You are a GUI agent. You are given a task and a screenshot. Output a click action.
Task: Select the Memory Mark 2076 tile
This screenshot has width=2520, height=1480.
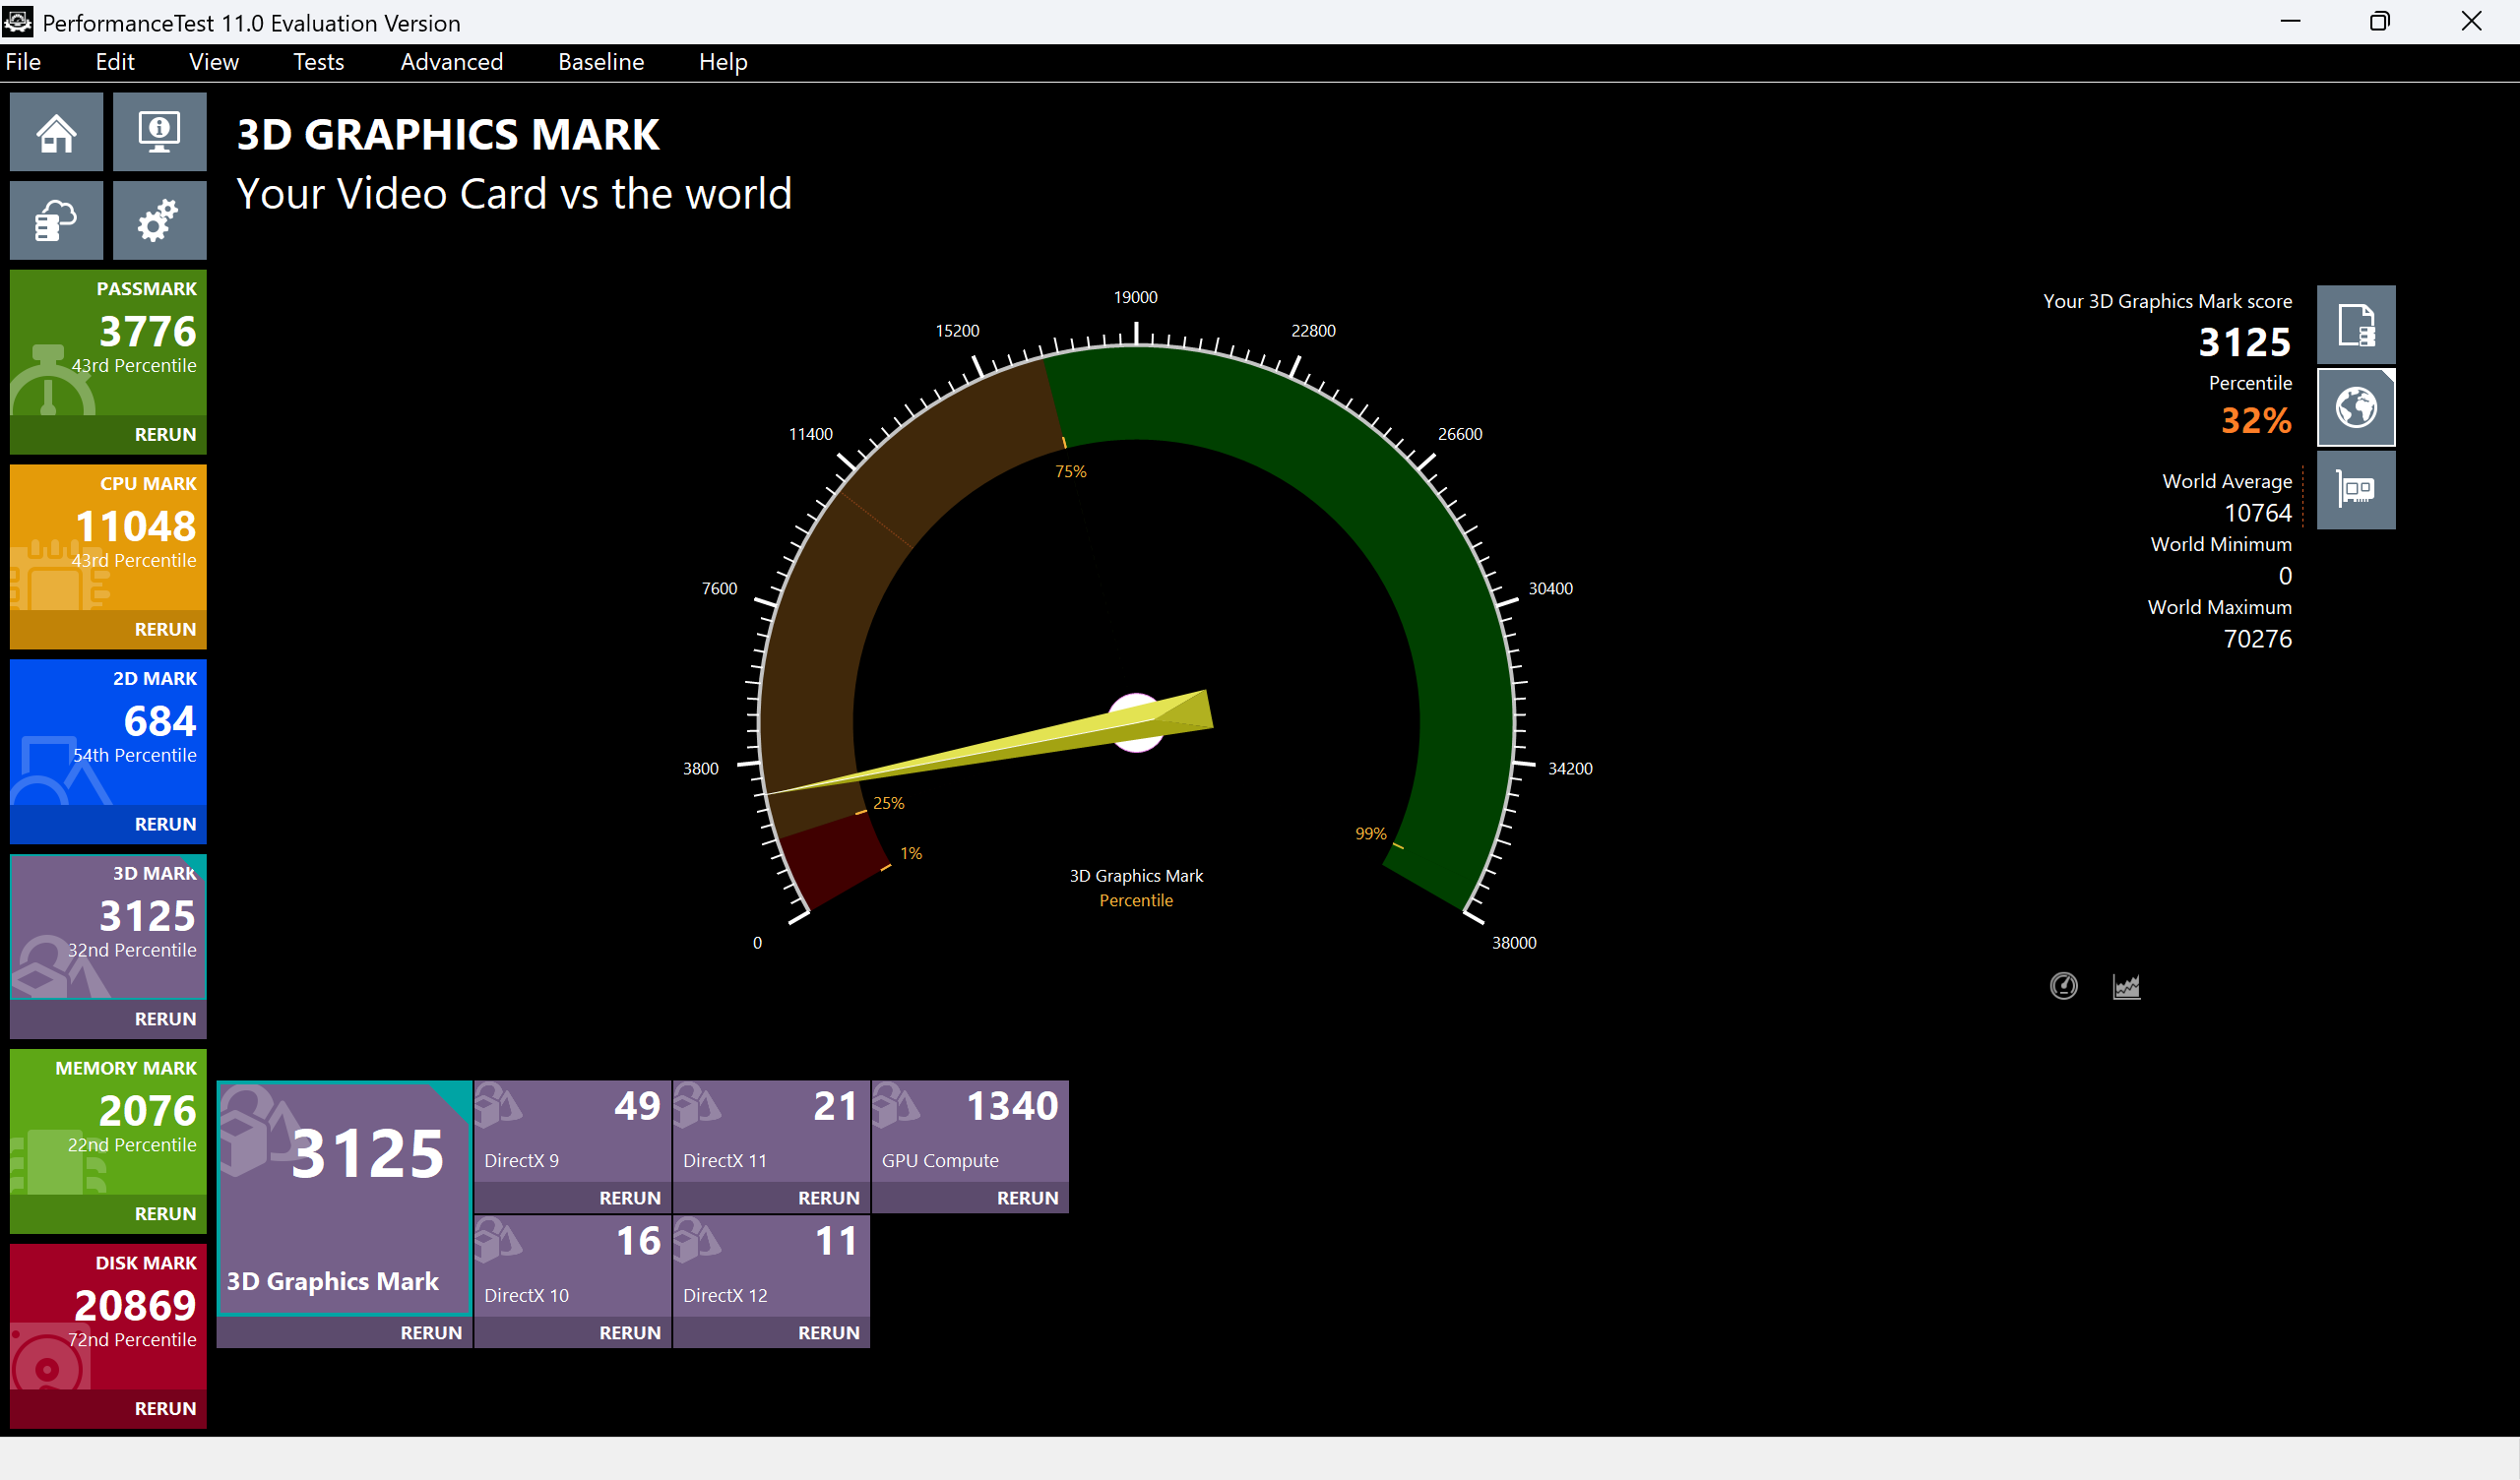tap(108, 1122)
